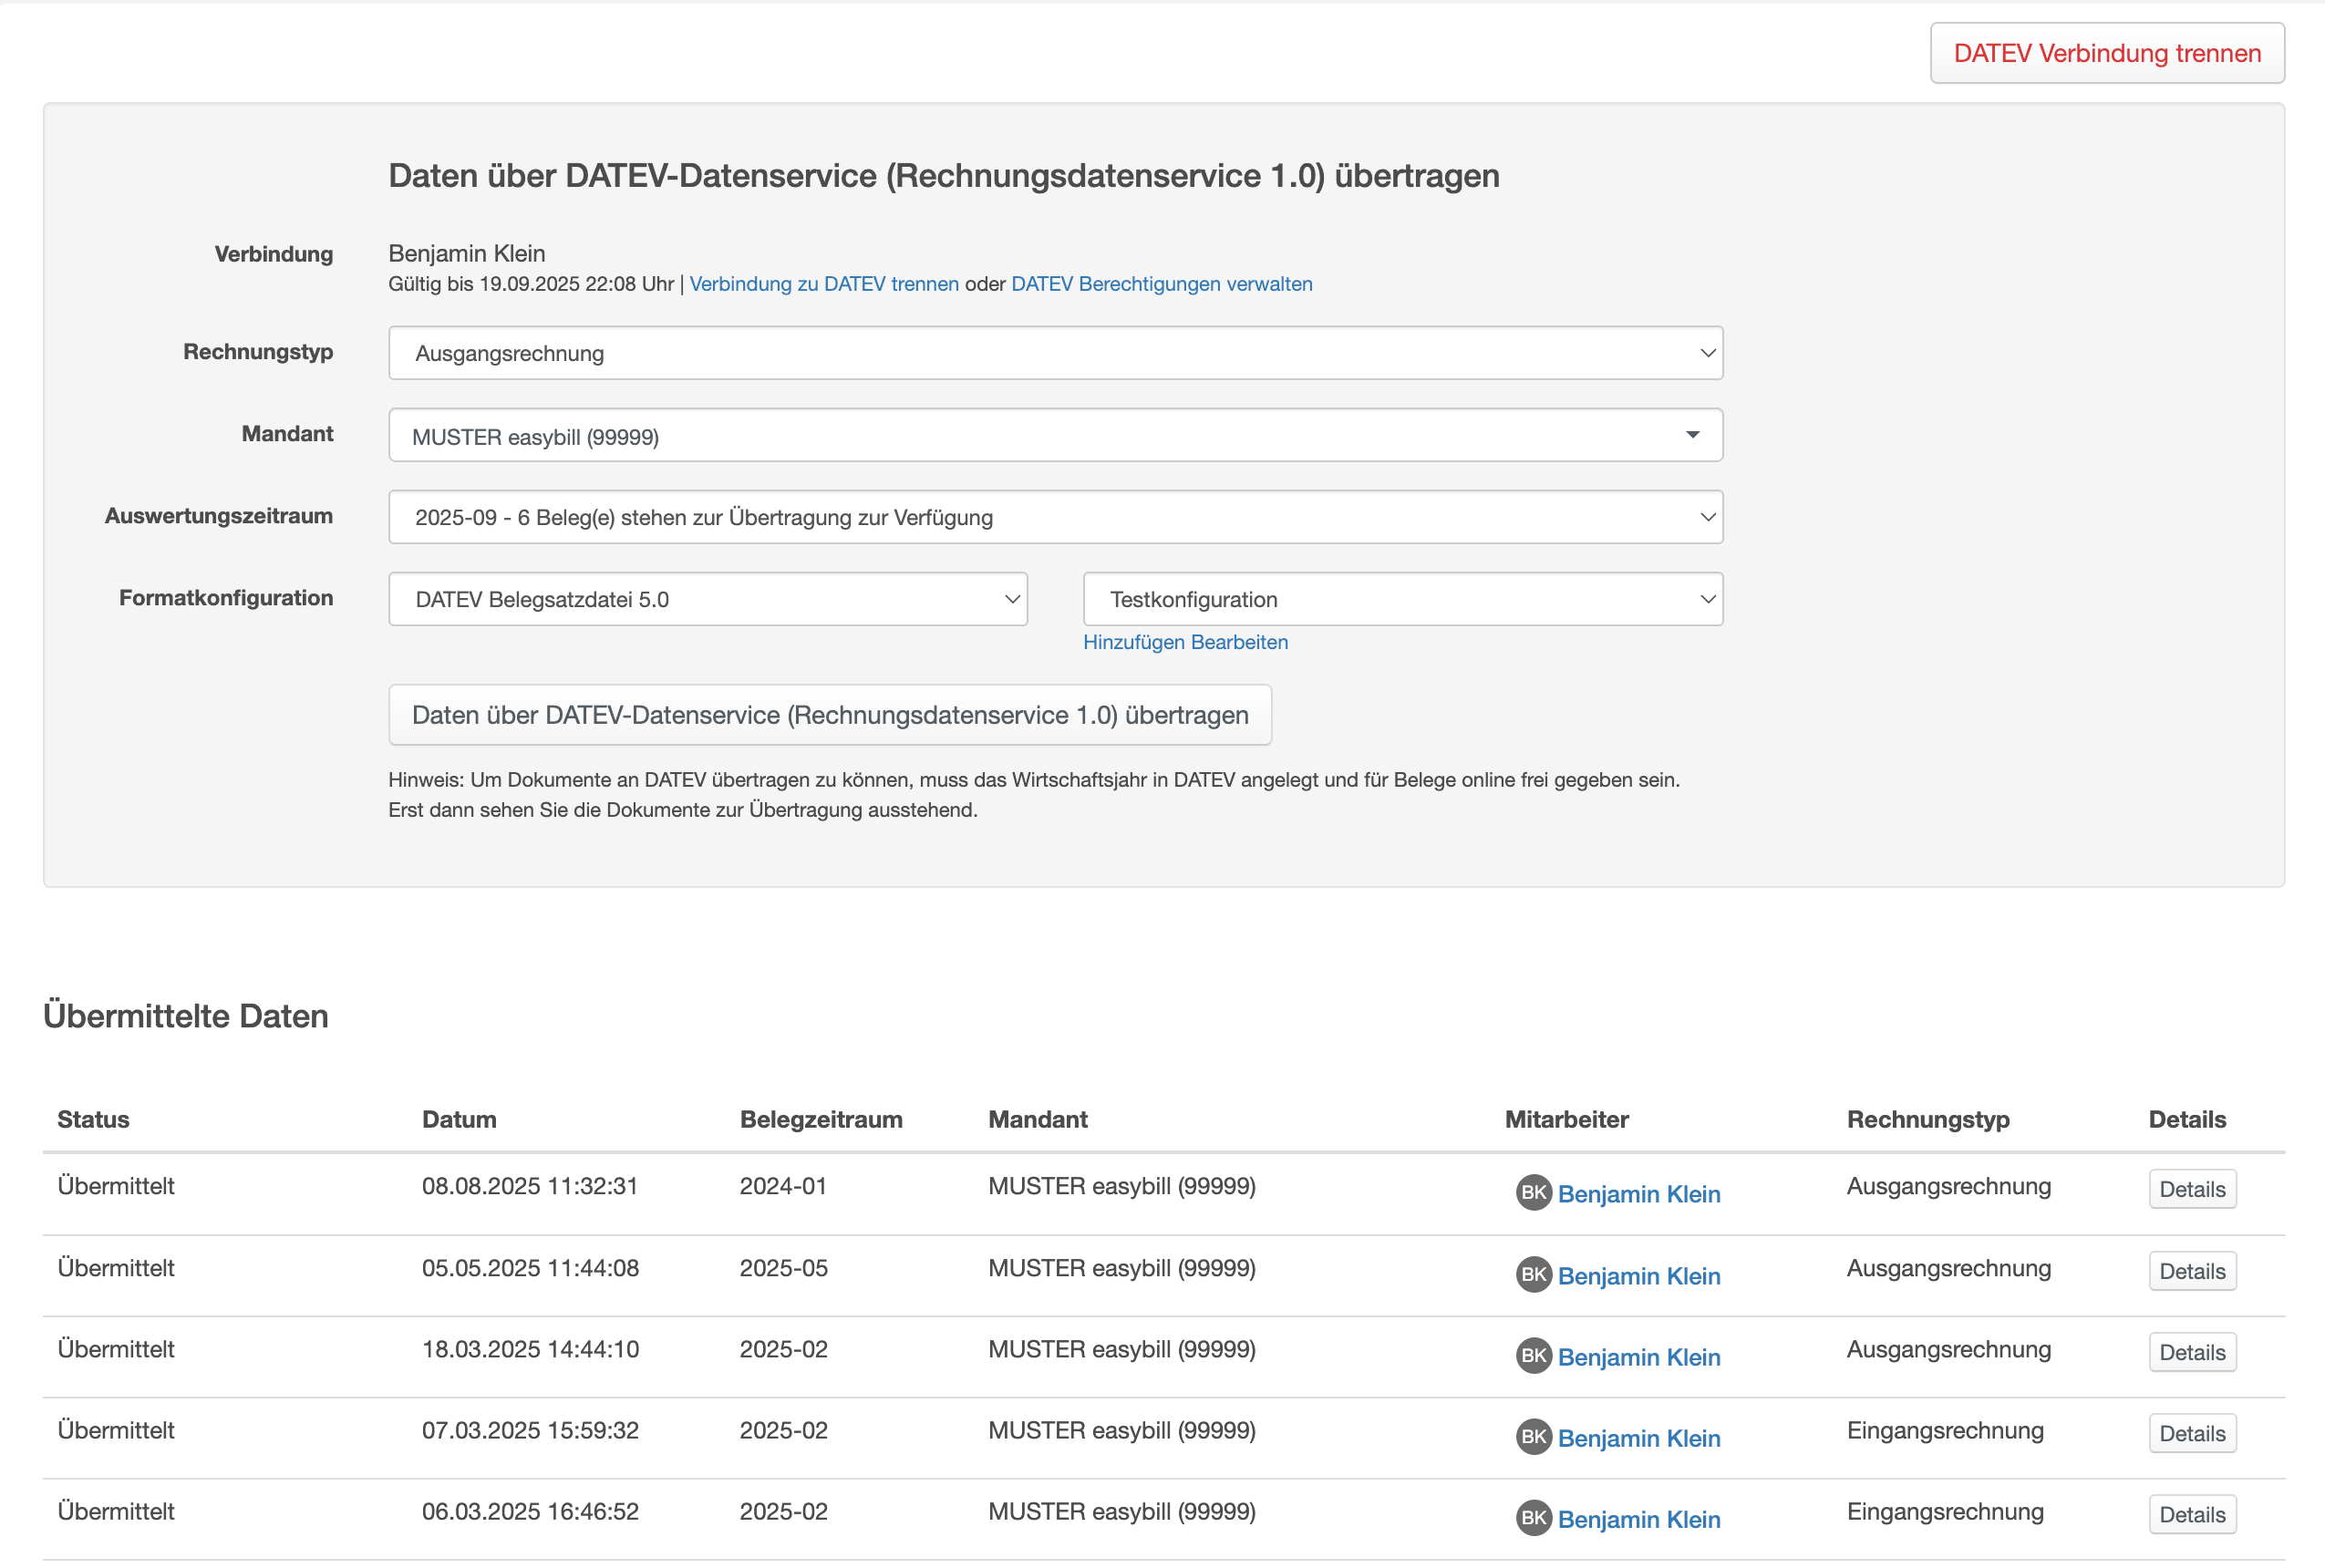Click the Bearbeiten link under Testkonfiguration
The width and height of the screenshot is (2325, 1568).
[x=1240, y=642]
